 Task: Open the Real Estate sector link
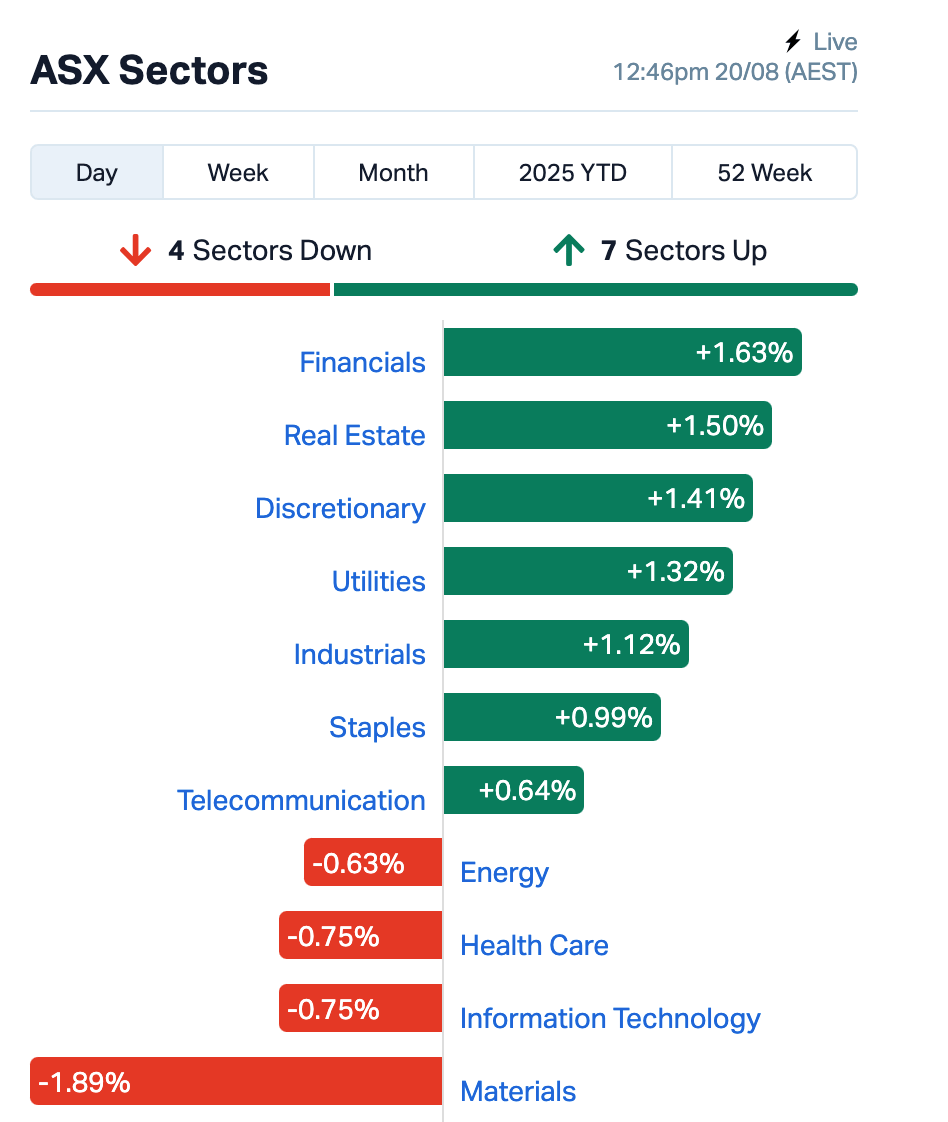point(355,435)
